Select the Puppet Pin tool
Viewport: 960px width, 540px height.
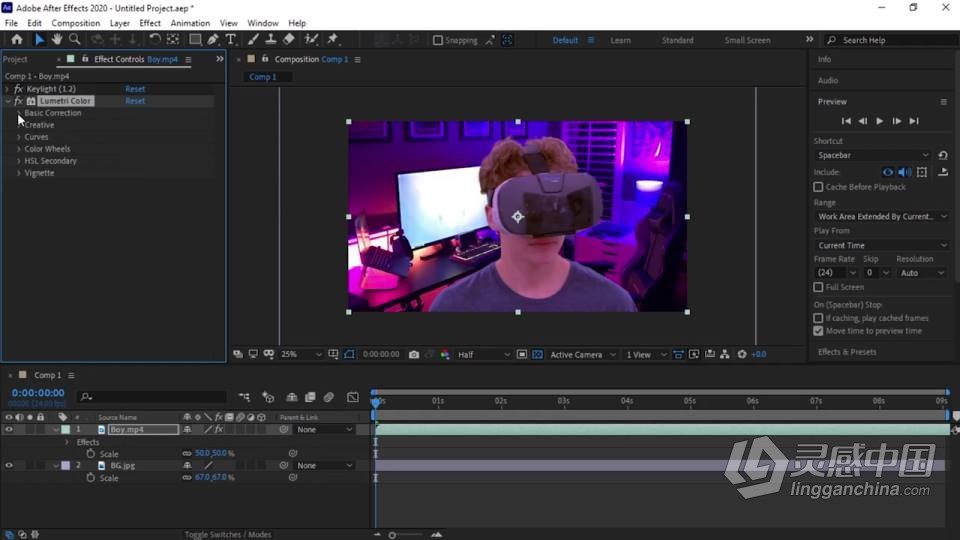coord(332,40)
